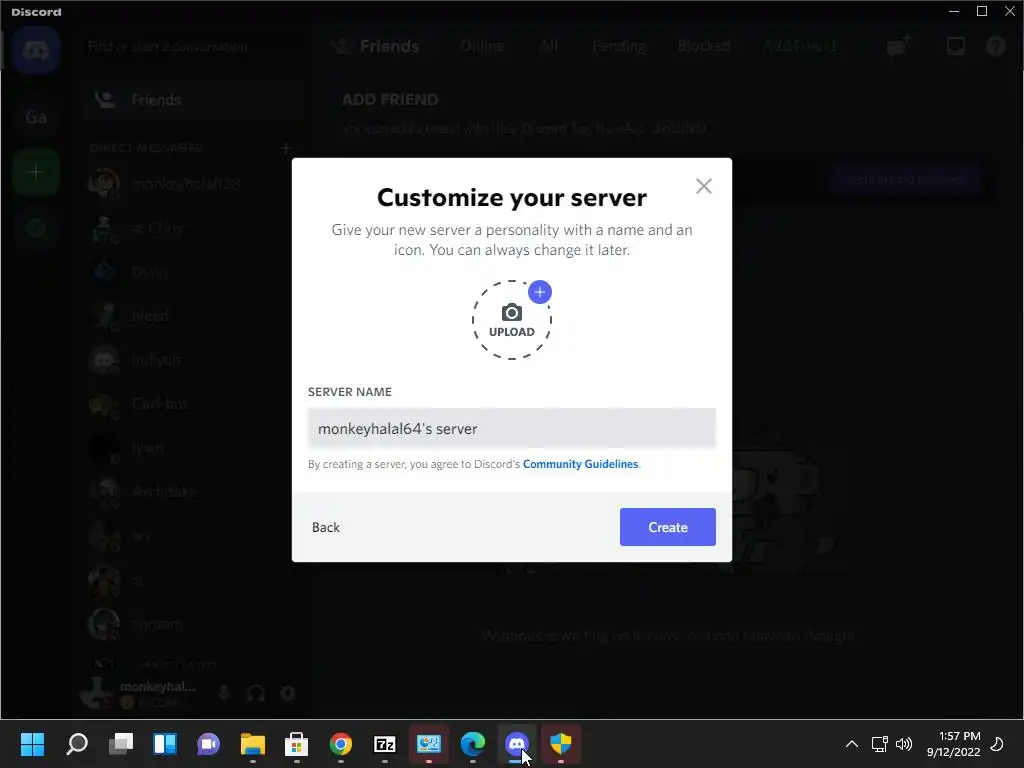Click the Server Name input field
The height and width of the screenshot is (768, 1024).
511,428
